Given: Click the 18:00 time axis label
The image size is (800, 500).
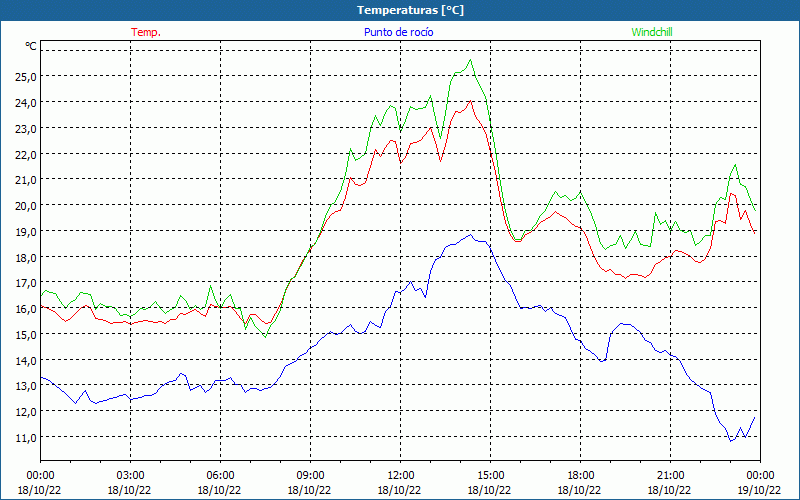Looking at the screenshot, I should point(580,476).
